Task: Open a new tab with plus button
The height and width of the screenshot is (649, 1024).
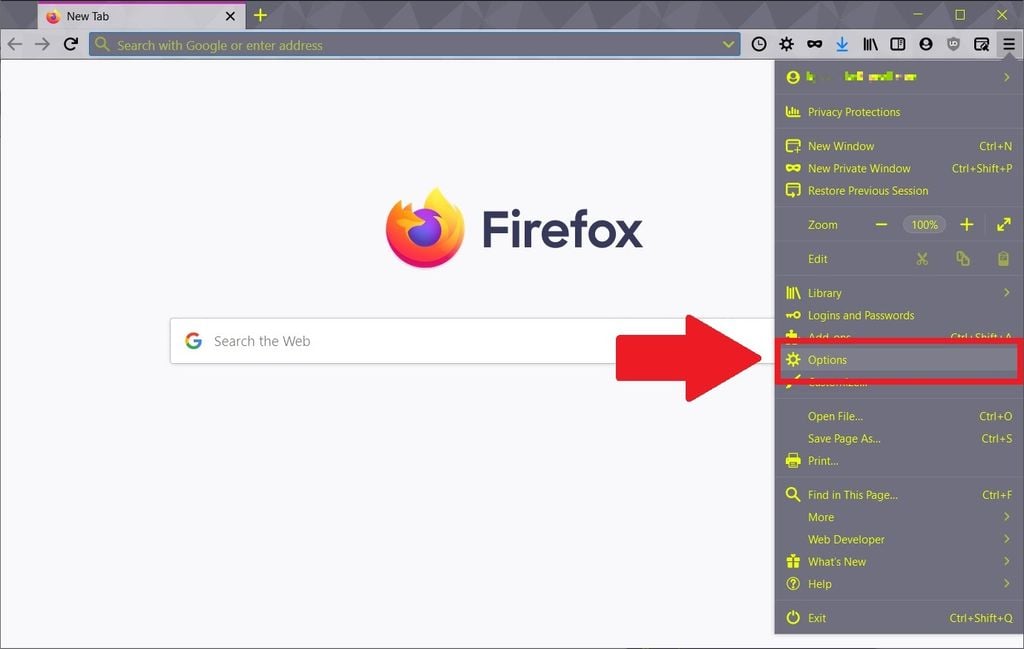Action: [x=260, y=15]
